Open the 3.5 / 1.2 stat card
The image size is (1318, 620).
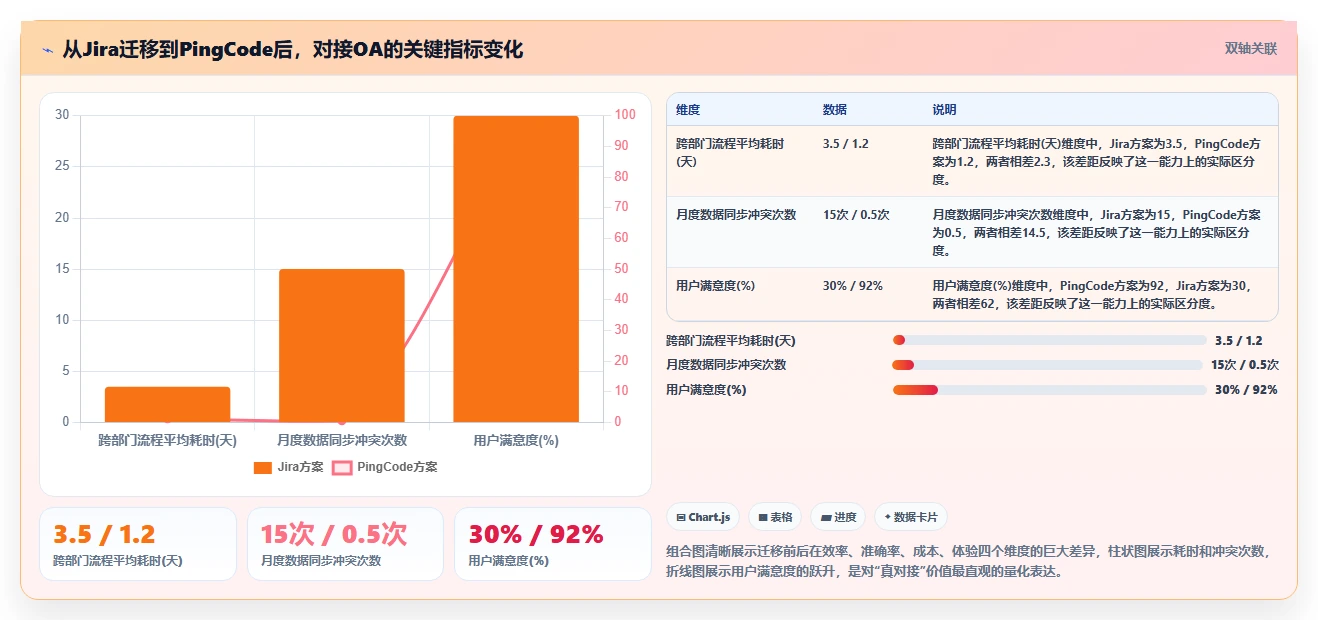(138, 544)
